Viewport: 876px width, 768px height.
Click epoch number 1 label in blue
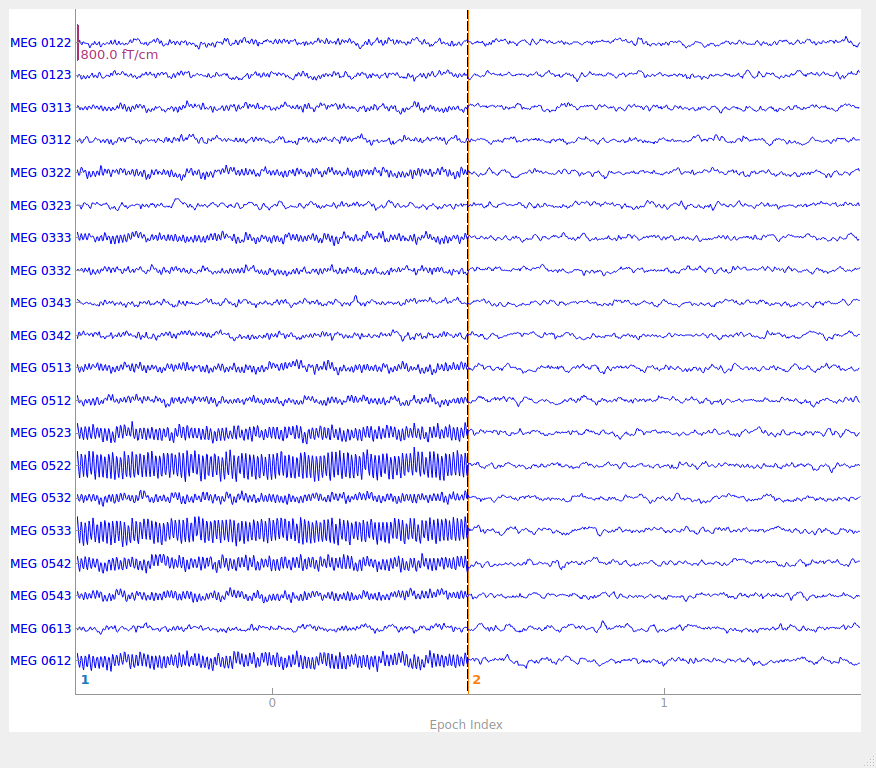tap(85, 680)
